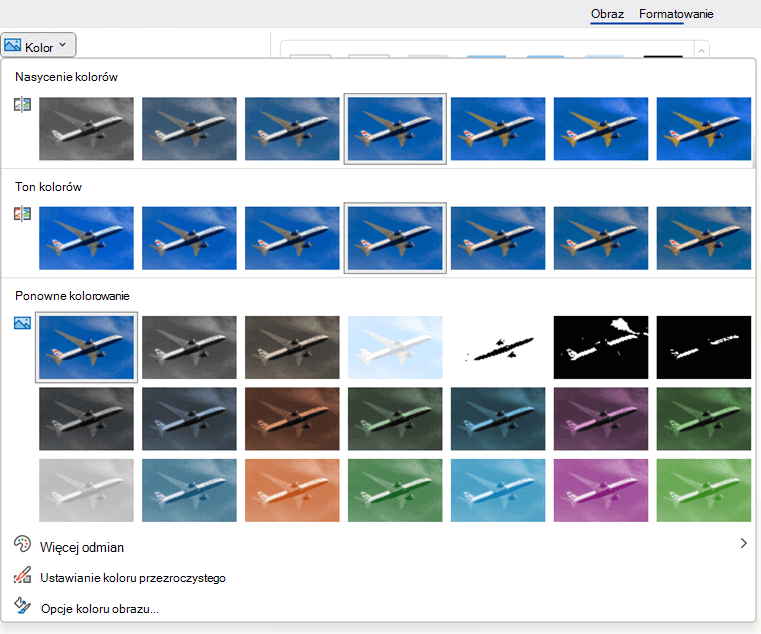The width and height of the screenshot is (761, 634).
Task: Choose the light gray recolor thumbnail
Action: pyautogui.click(x=86, y=490)
